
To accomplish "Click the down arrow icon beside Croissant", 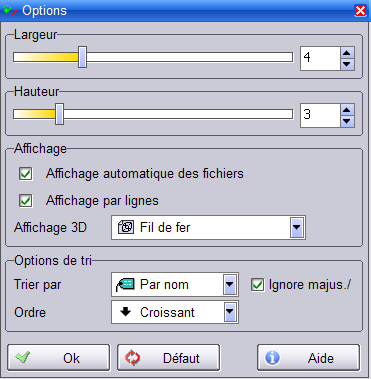I will coord(125,312).
